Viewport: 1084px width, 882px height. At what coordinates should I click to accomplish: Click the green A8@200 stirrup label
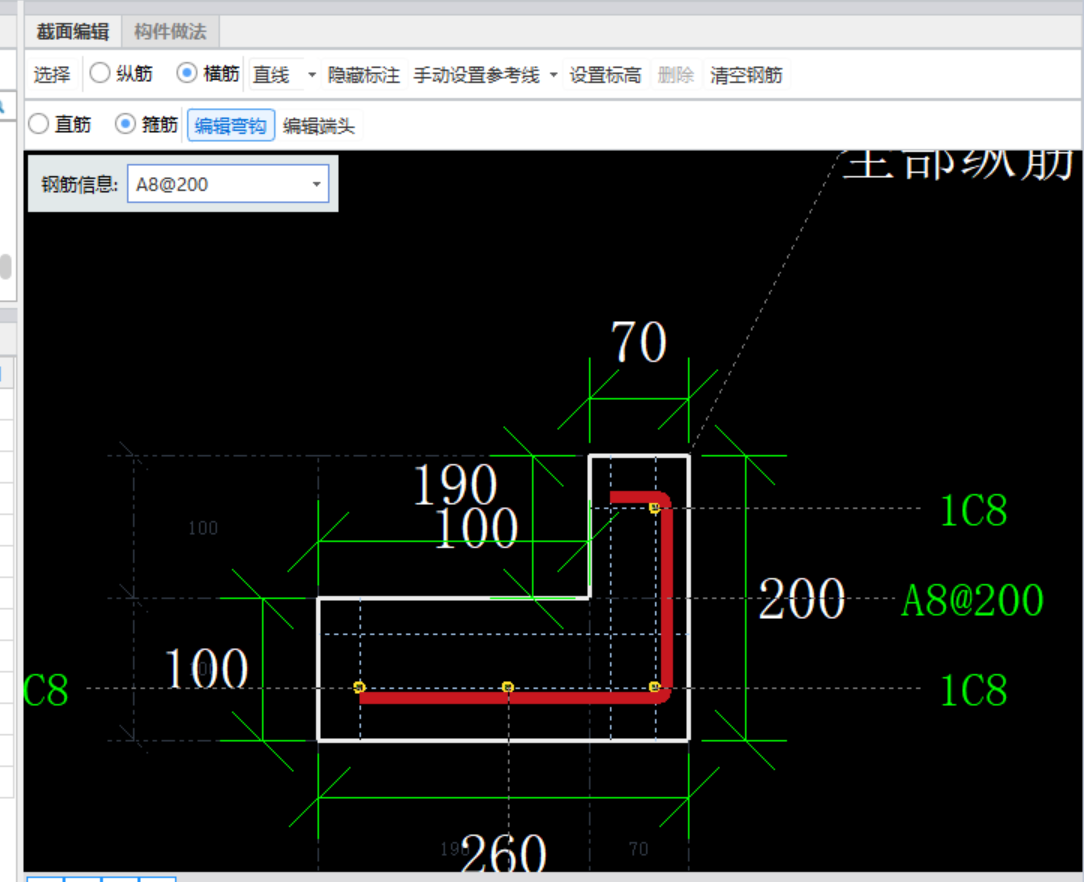click(x=973, y=600)
